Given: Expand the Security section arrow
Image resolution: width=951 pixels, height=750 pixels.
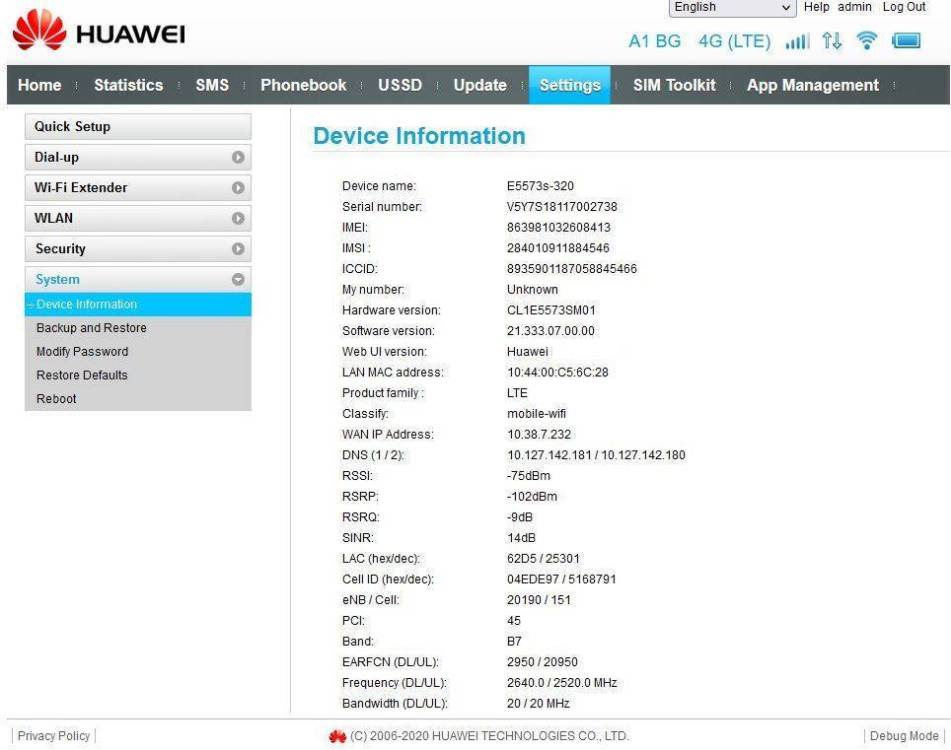Looking at the screenshot, I should coord(238,249).
